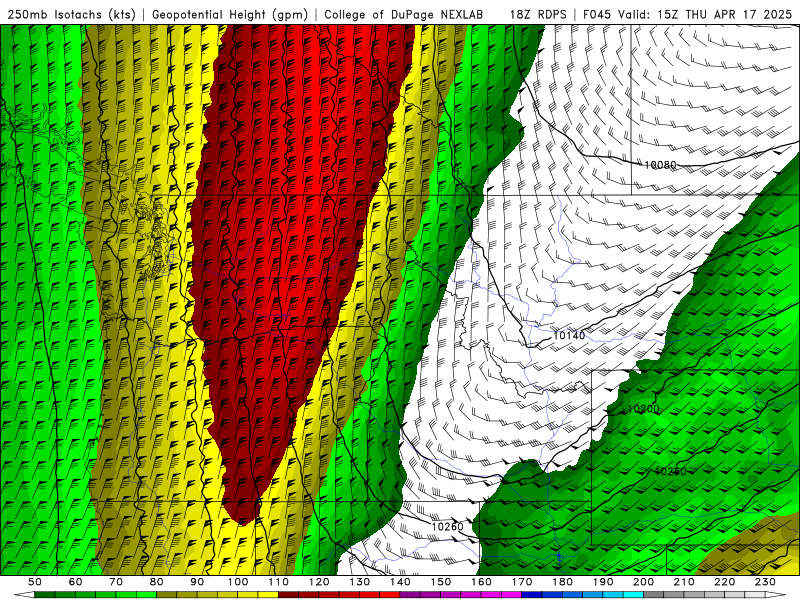Image resolution: width=800 pixels, height=600 pixels.
Task: Click the "F045 Valid: 15Z THU APR 17 2025" text
Action: pos(687,15)
